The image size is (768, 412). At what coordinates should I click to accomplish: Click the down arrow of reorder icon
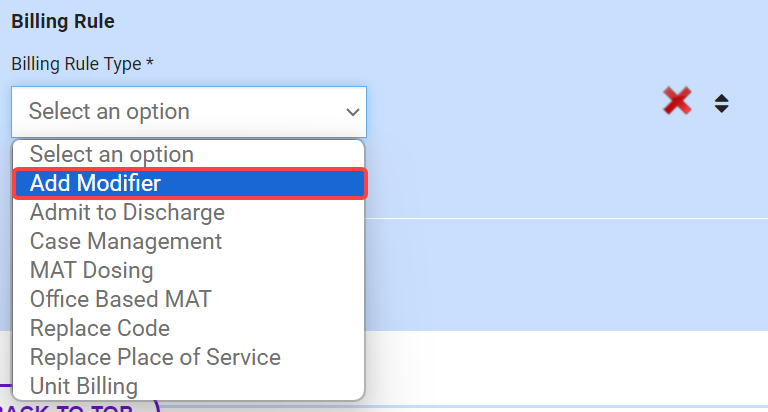coord(721,108)
